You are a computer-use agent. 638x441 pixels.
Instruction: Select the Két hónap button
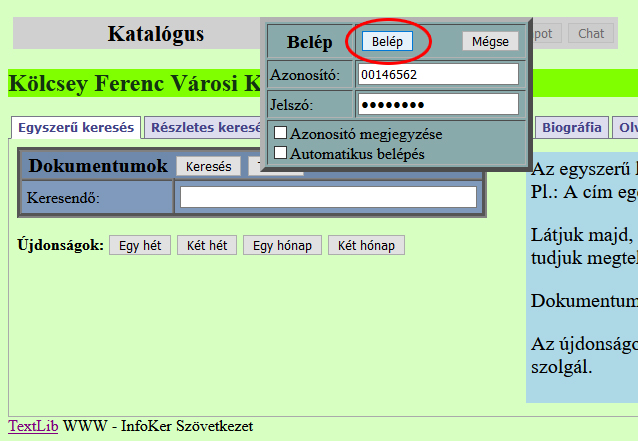coord(366,246)
